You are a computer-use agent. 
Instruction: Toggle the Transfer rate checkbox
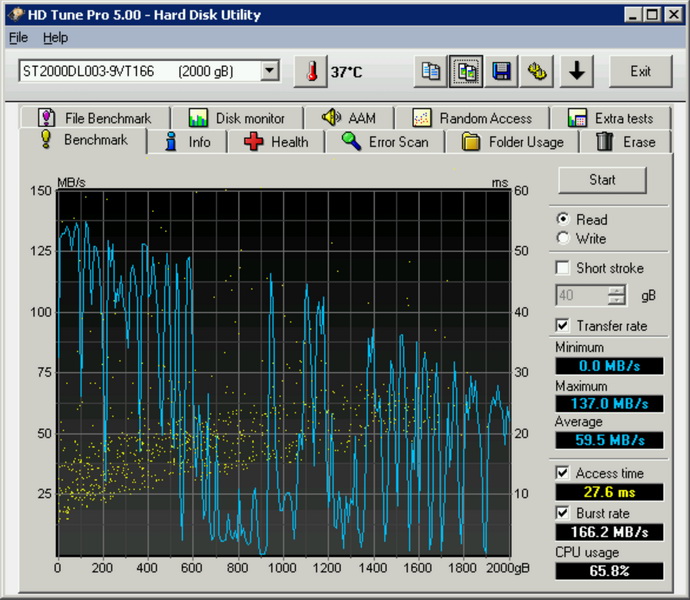[x=562, y=325]
